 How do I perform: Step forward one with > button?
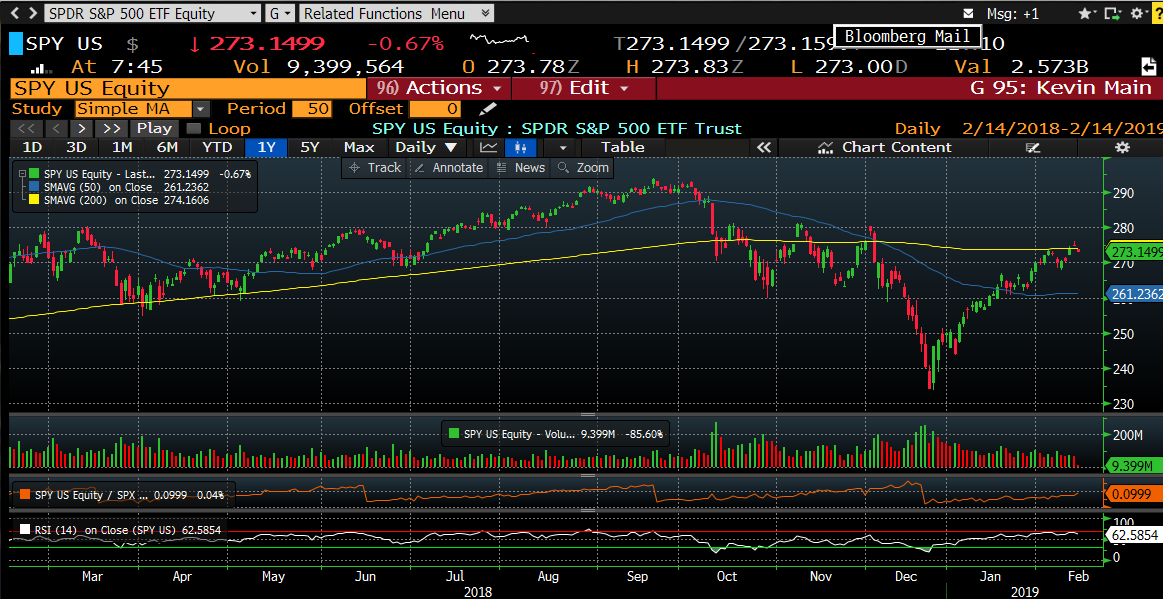point(84,128)
